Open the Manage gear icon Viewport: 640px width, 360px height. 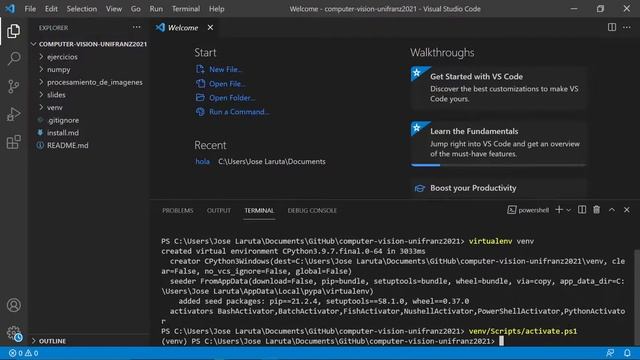point(13,333)
